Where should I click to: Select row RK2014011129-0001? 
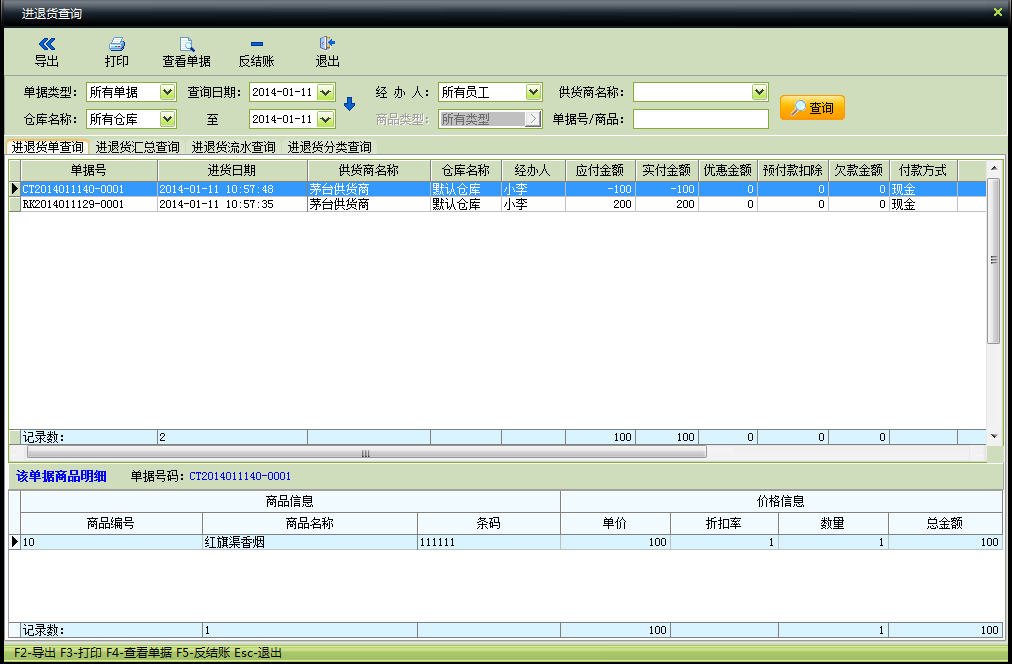pos(497,204)
